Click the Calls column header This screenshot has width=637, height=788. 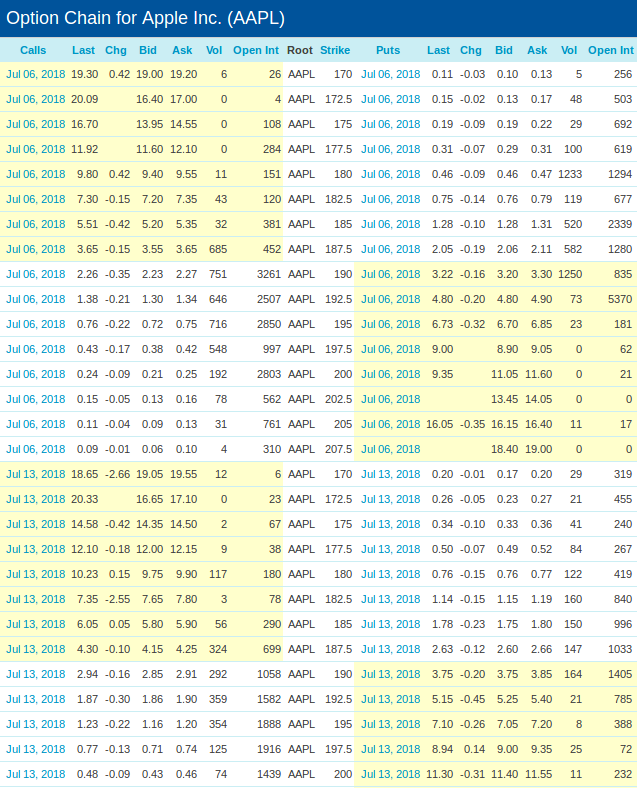33,50
